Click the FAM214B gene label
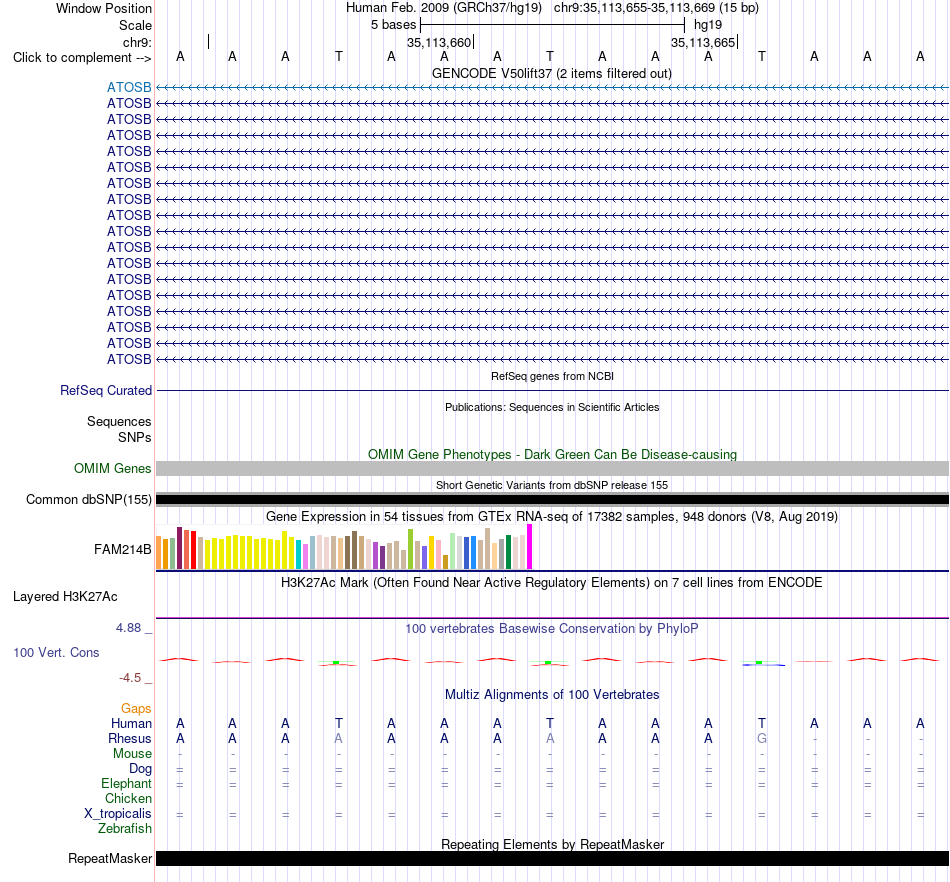 pos(122,549)
